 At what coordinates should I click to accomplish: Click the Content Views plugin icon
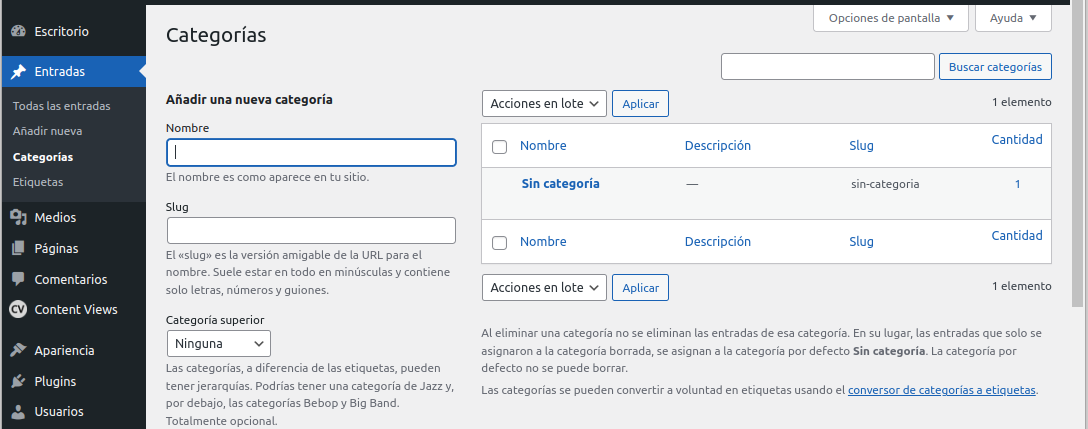(18, 310)
